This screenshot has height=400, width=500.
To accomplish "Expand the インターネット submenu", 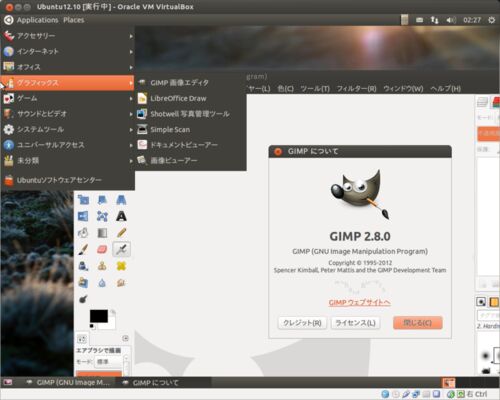I will 67,51.
